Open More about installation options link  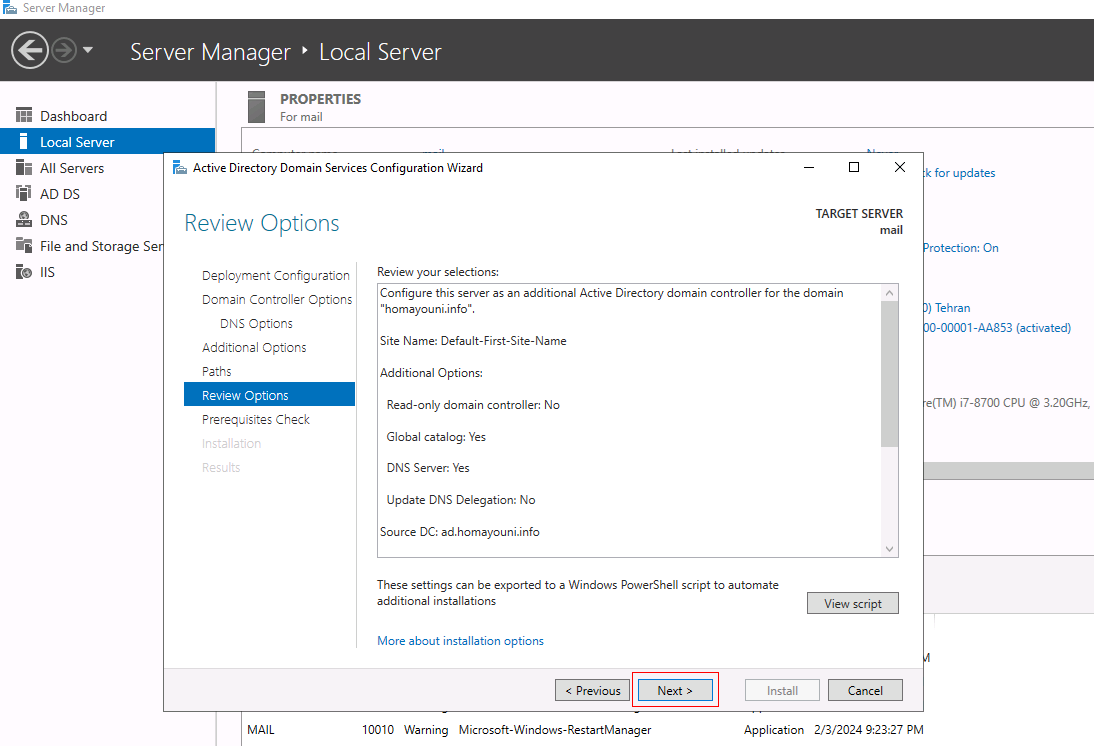[x=460, y=641]
